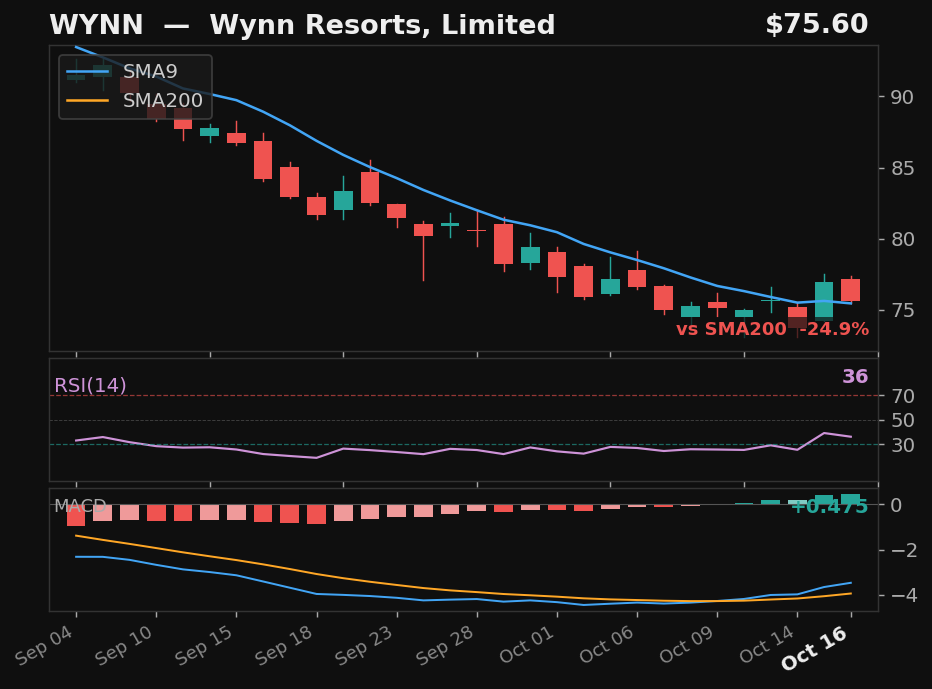
Task: Click the 85 price axis label
Action: tap(902, 169)
